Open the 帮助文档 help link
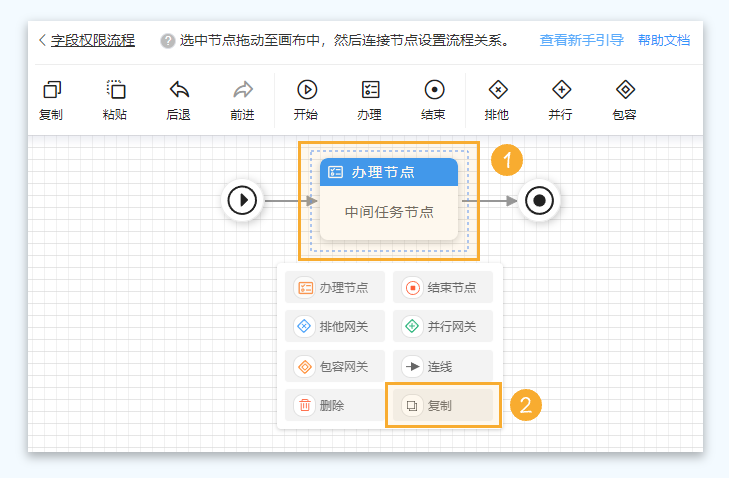729x478 pixels. click(663, 40)
